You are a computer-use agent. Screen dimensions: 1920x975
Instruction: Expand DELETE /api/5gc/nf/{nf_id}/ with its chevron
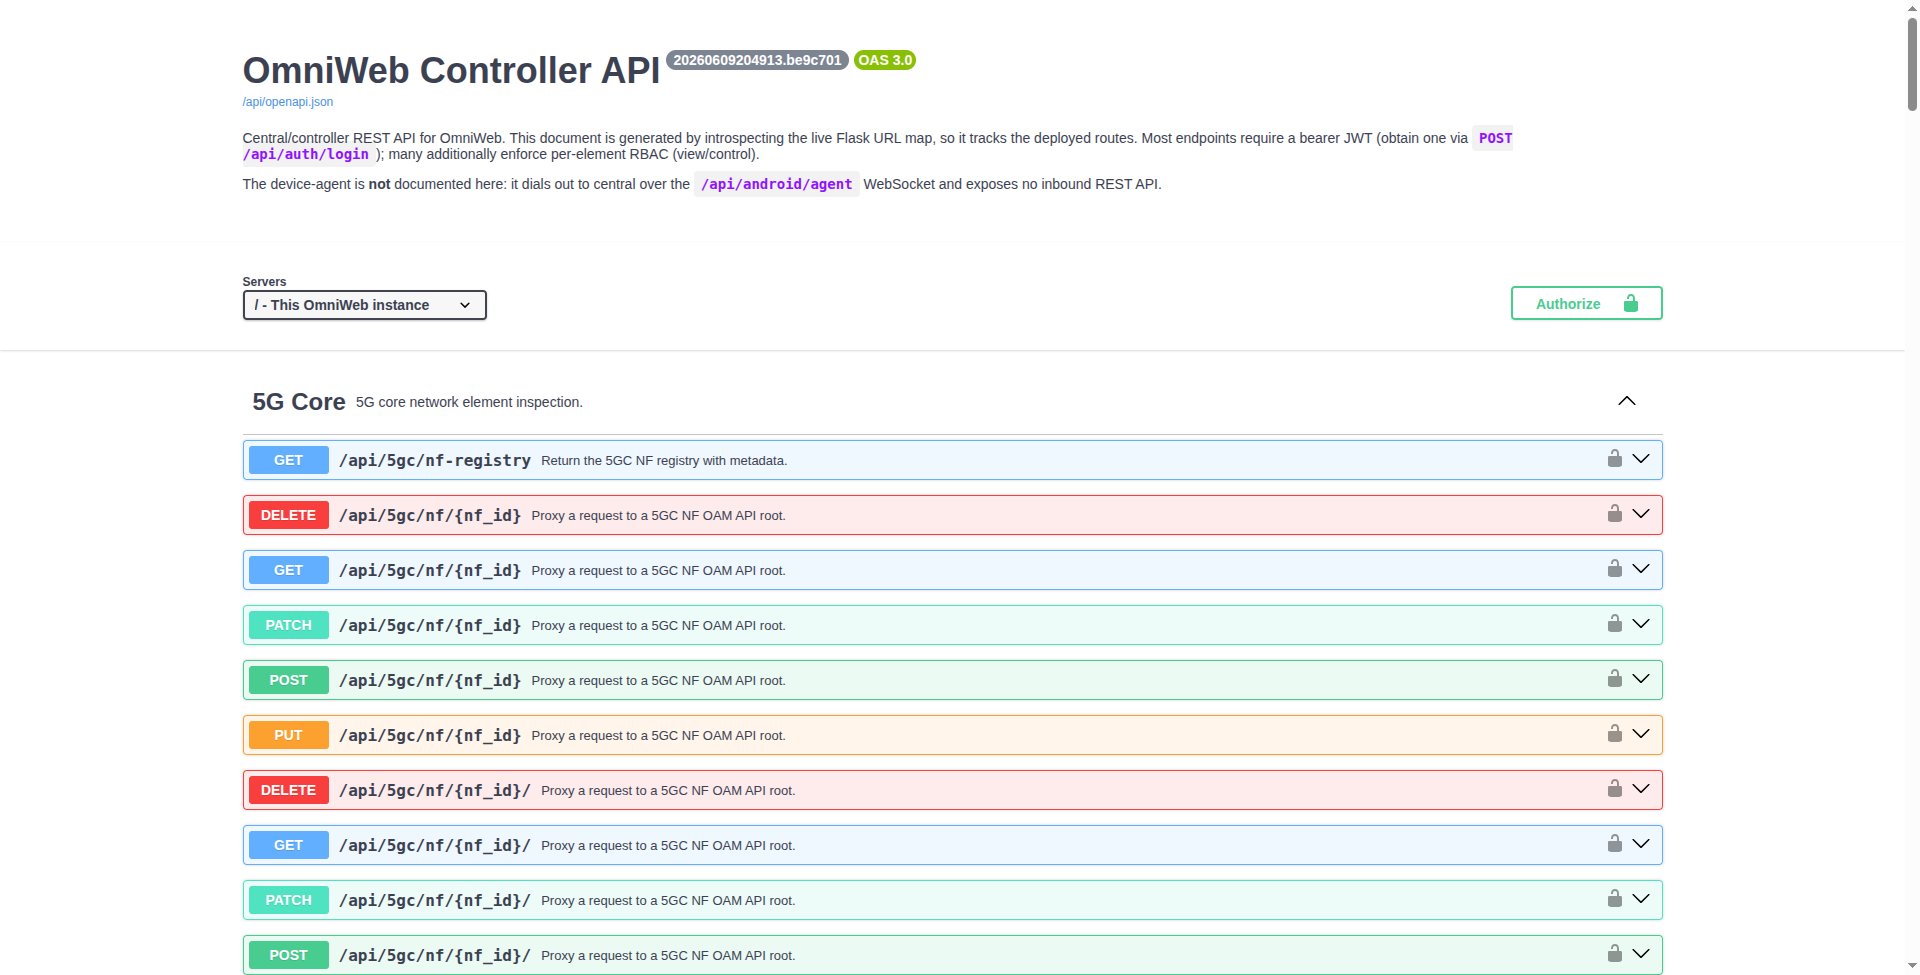tap(1641, 789)
